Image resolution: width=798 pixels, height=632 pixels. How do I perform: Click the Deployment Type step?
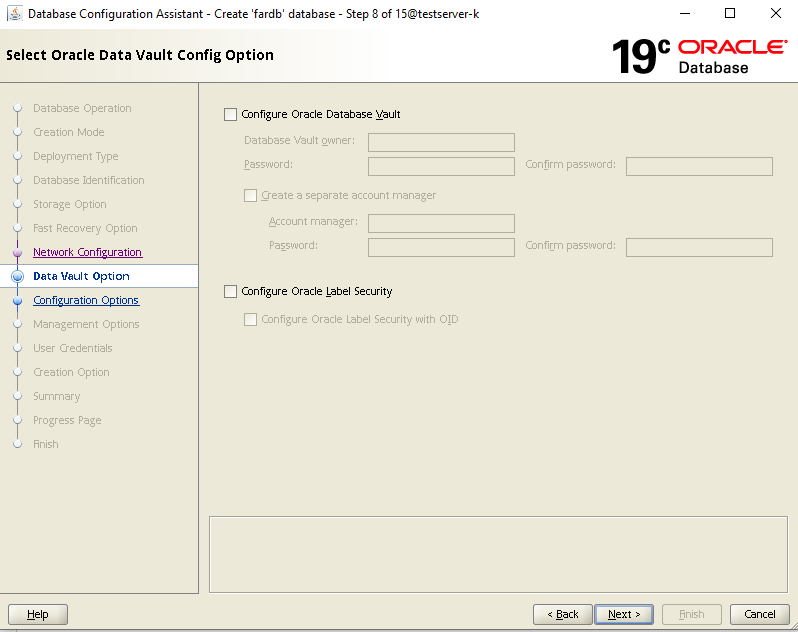pyautogui.click(x=75, y=156)
